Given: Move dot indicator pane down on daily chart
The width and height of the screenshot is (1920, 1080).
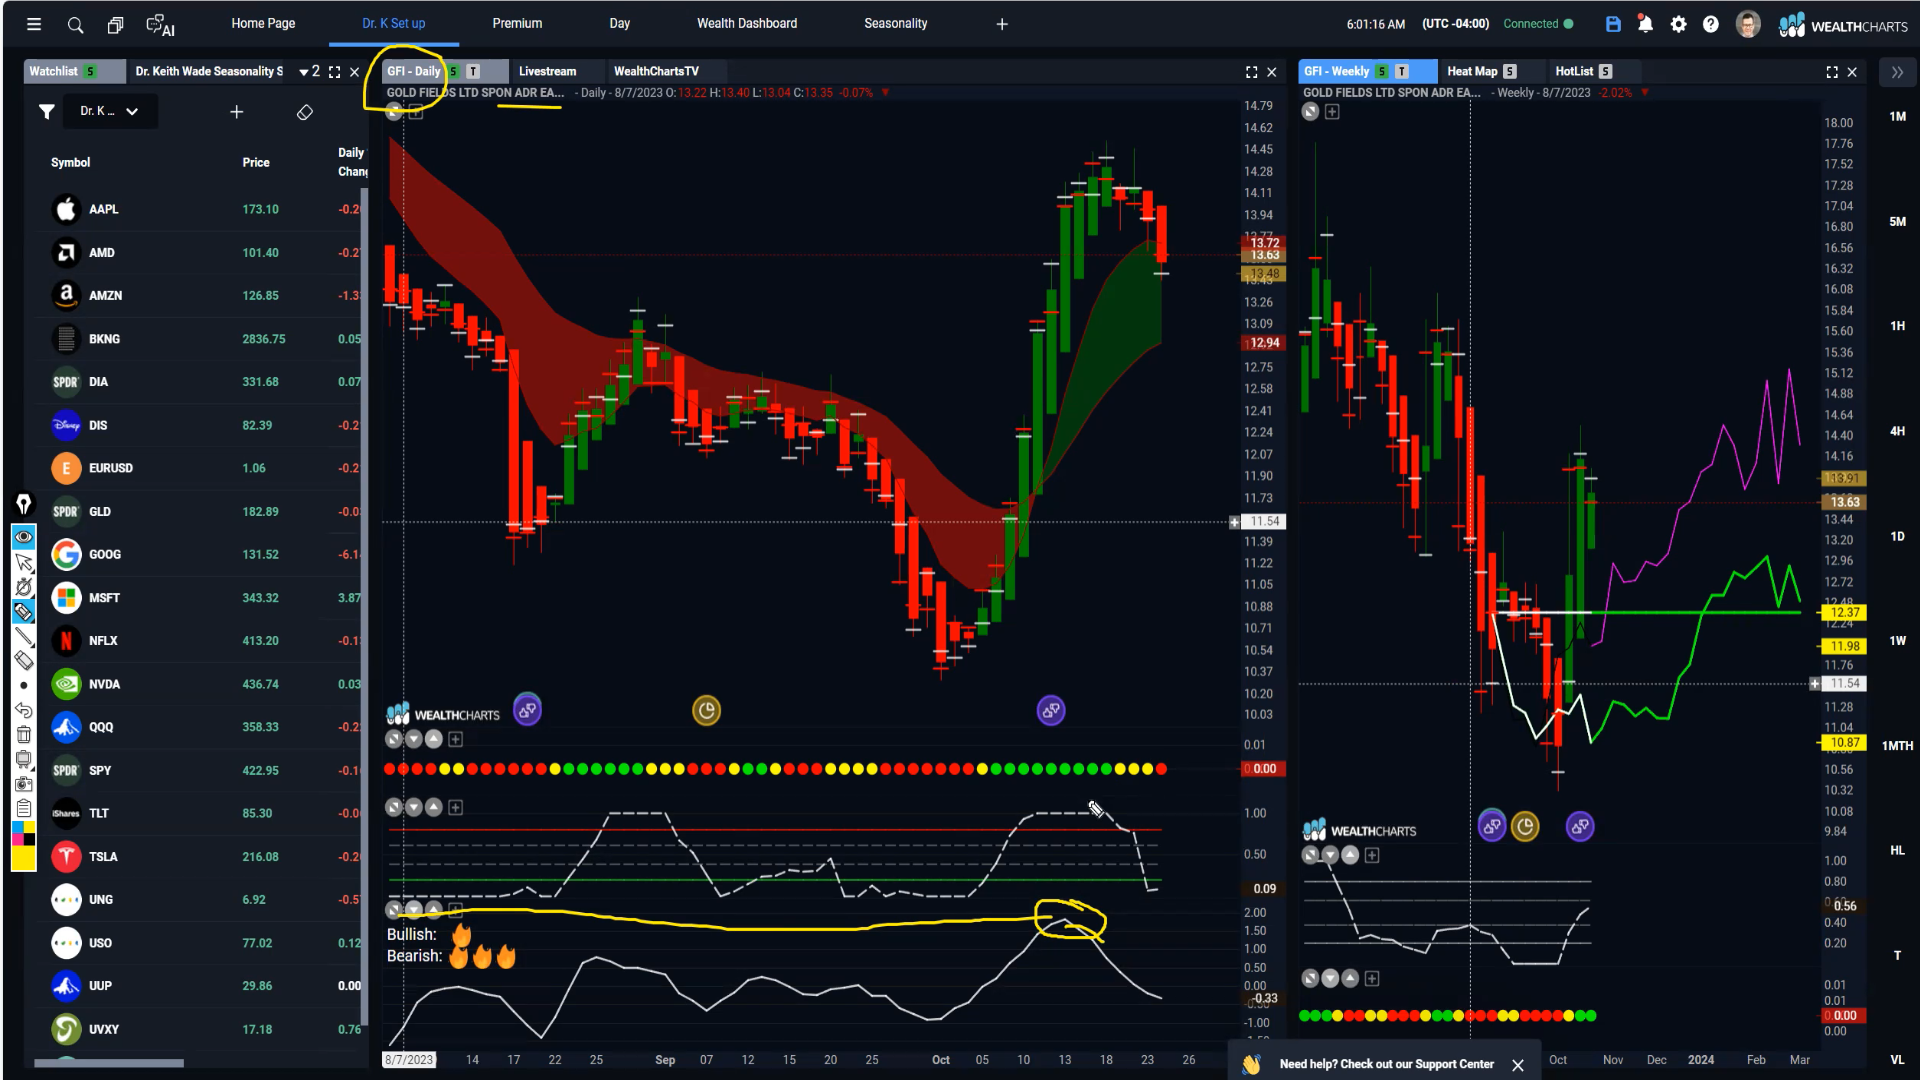Looking at the screenshot, I should 414,739.
